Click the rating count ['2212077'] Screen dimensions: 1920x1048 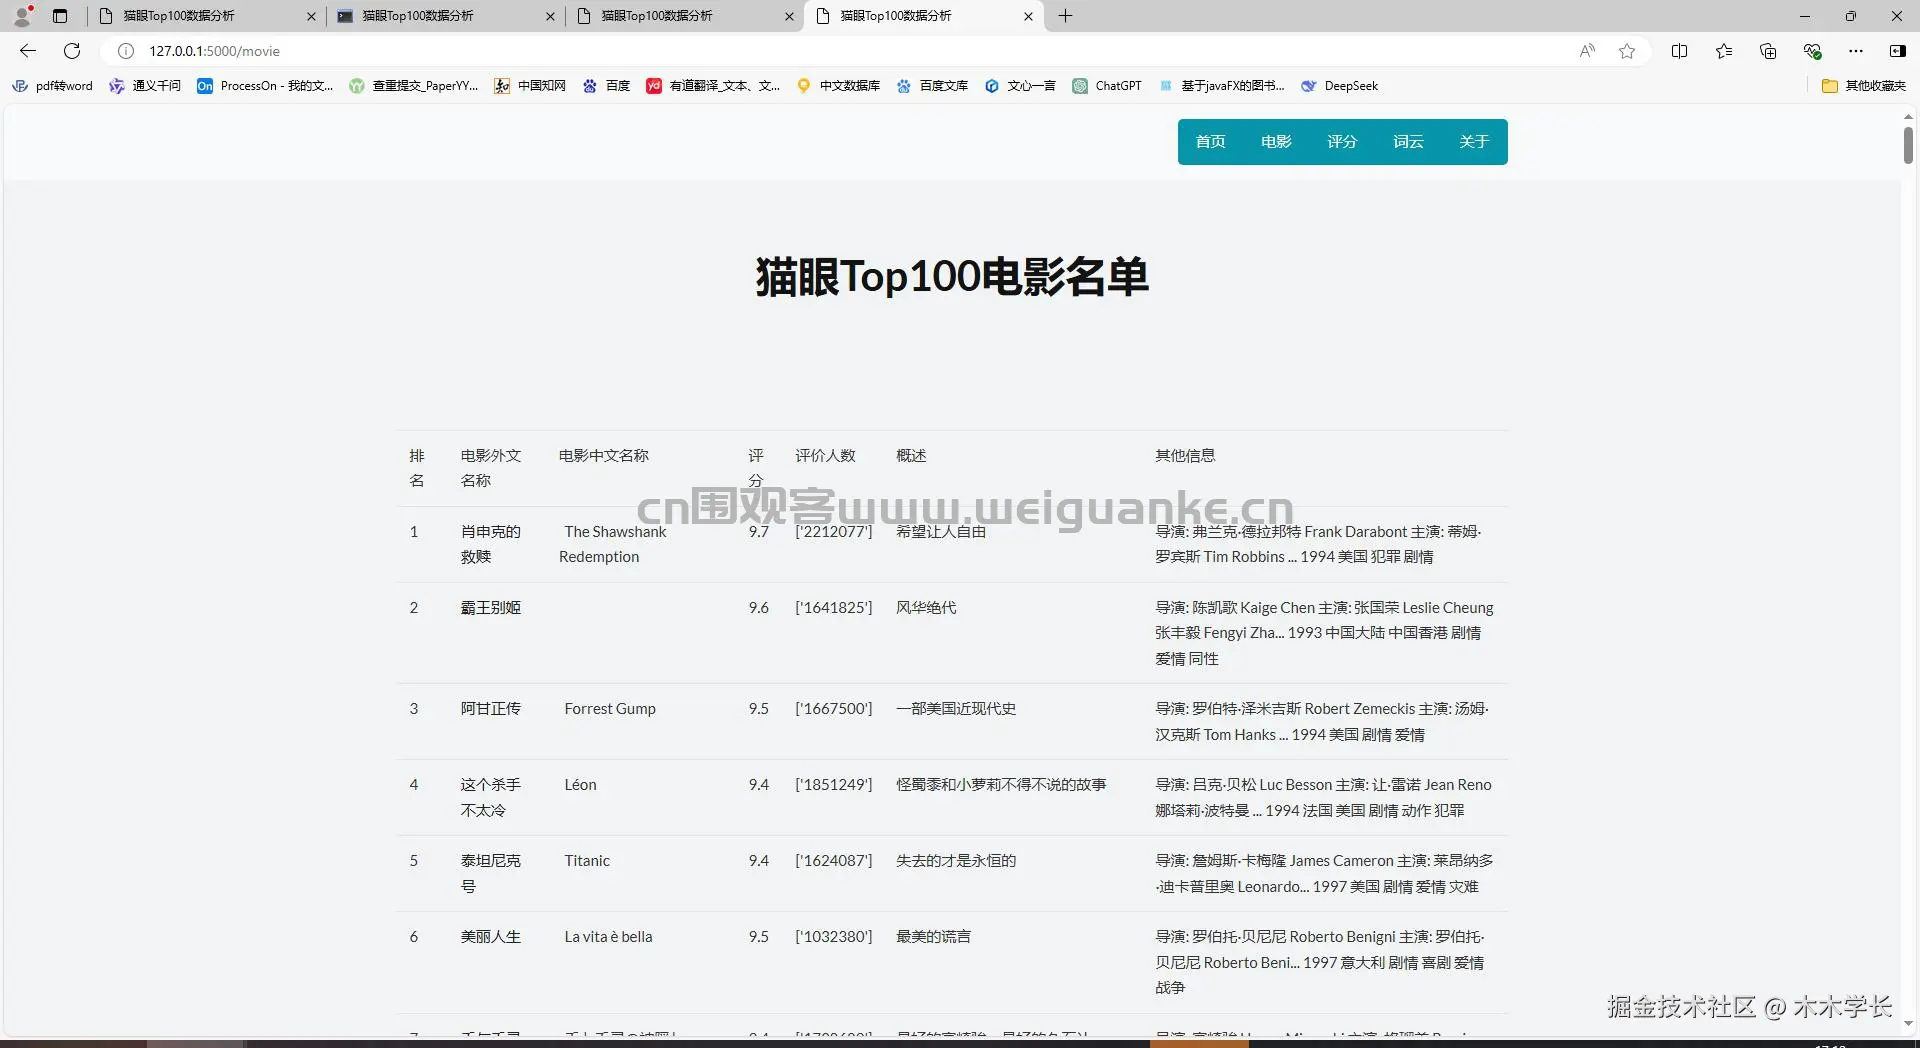point(834,532)
